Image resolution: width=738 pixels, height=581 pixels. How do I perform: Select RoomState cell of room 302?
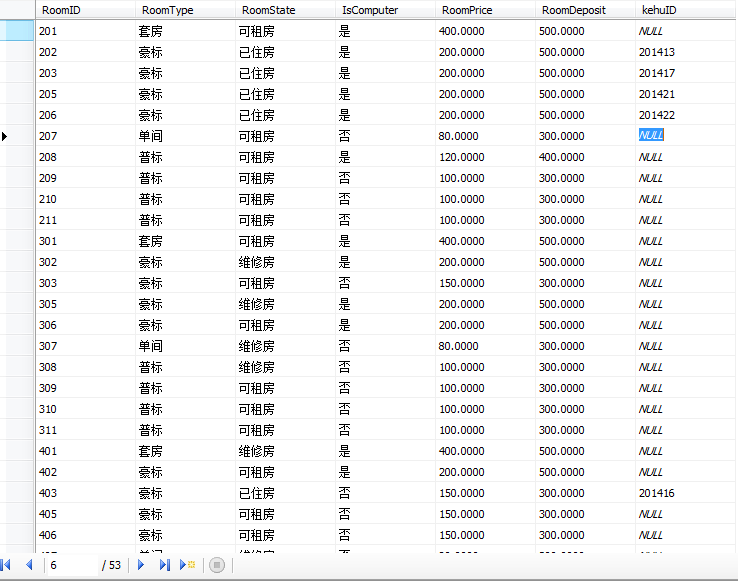(285, 262)
